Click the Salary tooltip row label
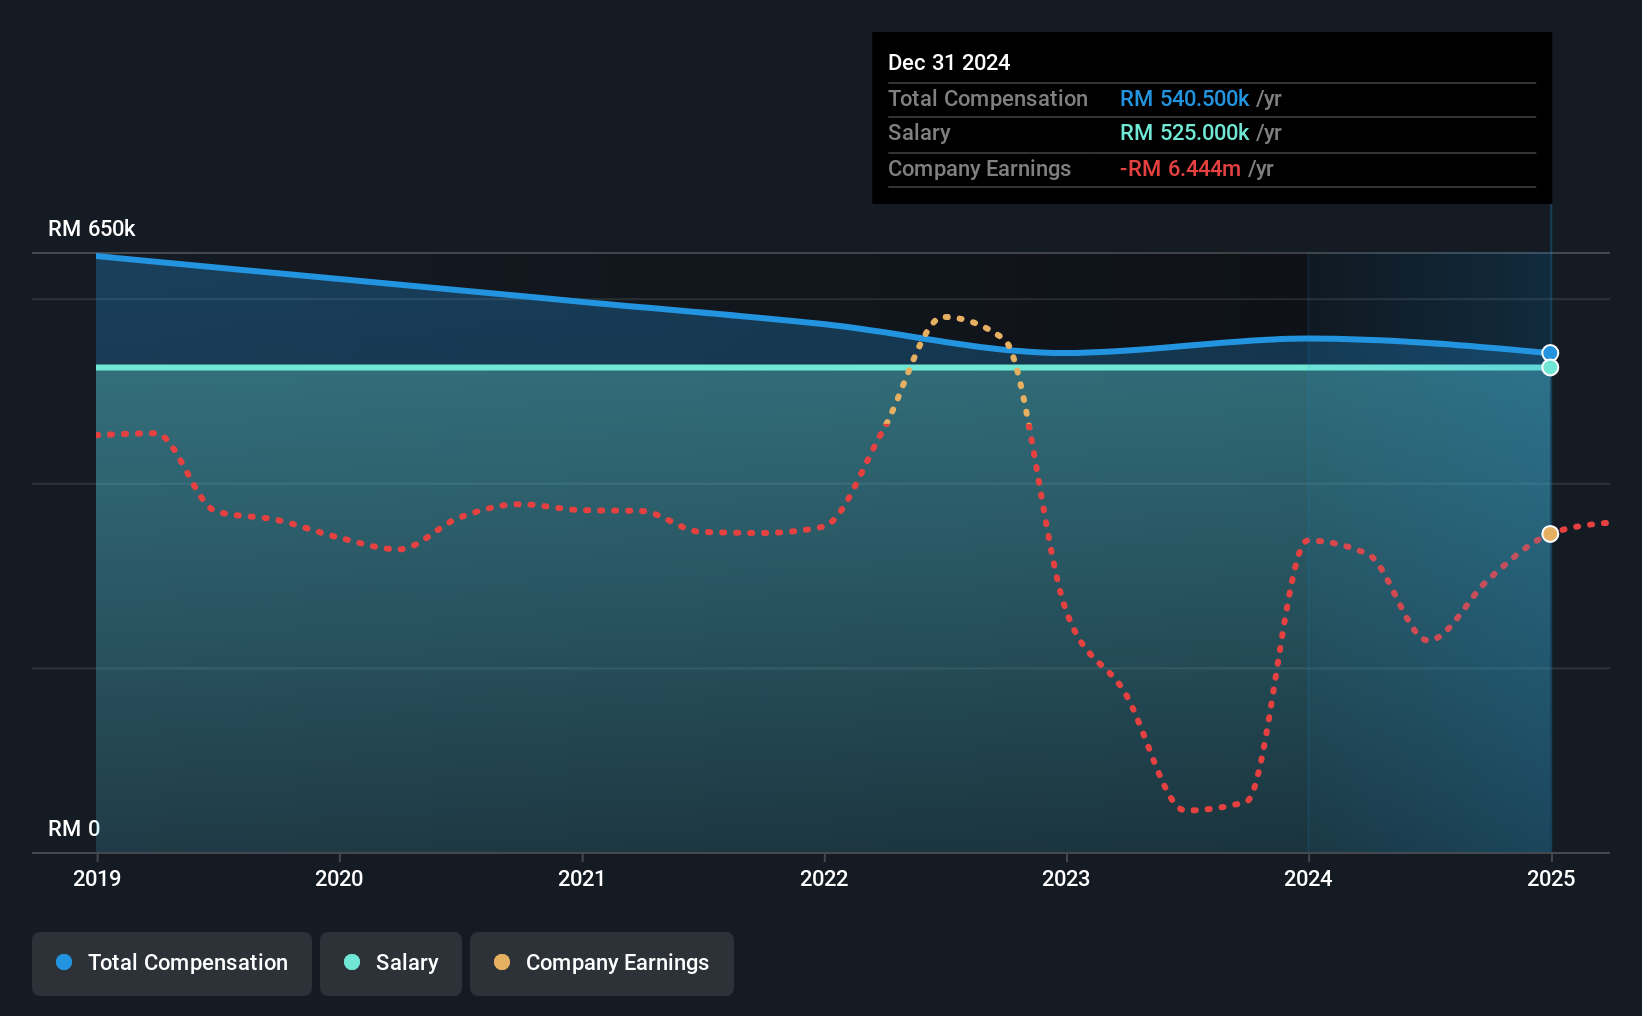Screen dimensions: 1642x1016 [x=919, y=133]
